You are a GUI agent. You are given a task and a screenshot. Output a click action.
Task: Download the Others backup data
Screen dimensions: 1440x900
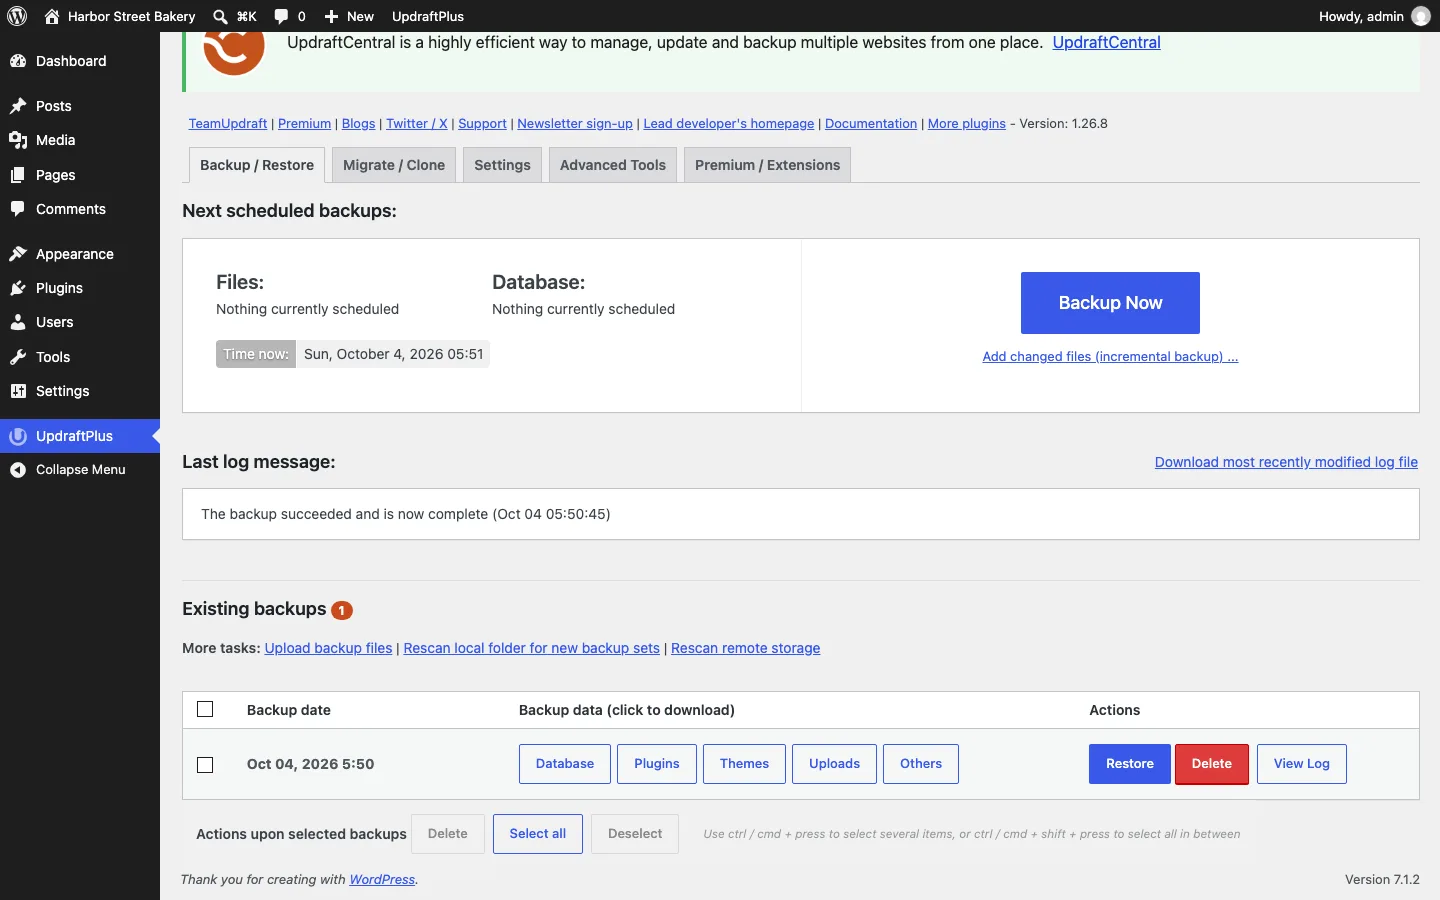[921, 764]
